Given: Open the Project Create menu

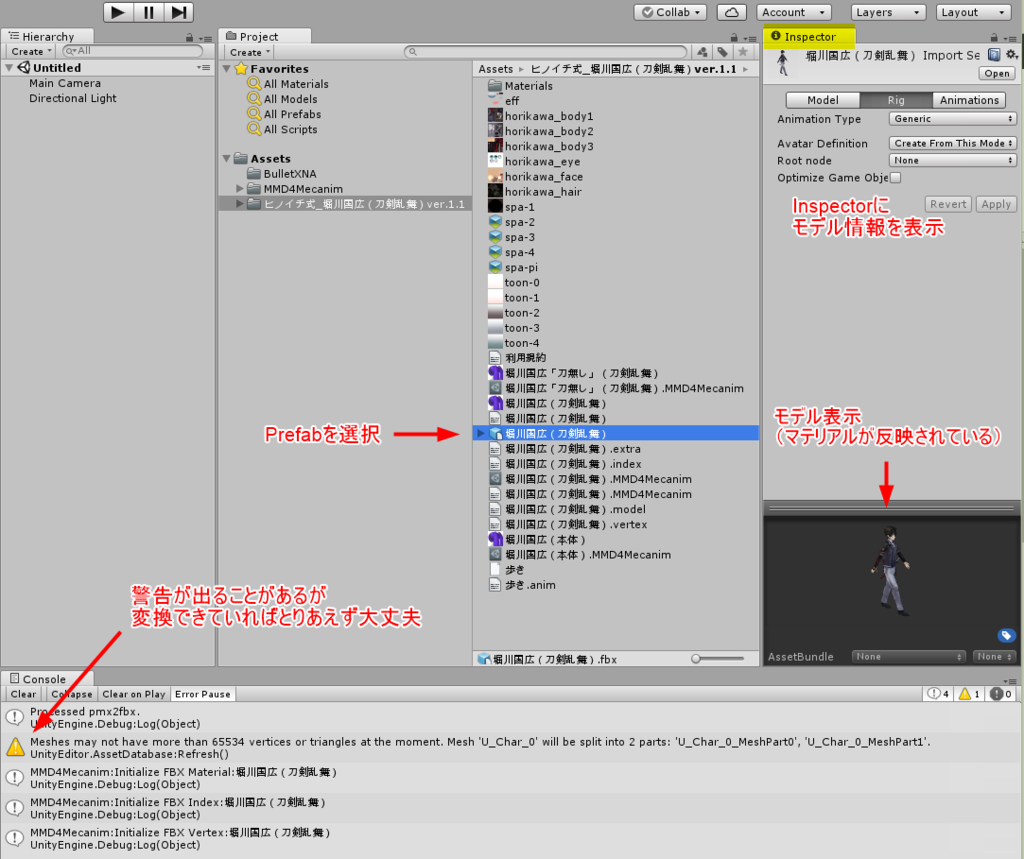Looking at the screenshot, I should 249,52.
